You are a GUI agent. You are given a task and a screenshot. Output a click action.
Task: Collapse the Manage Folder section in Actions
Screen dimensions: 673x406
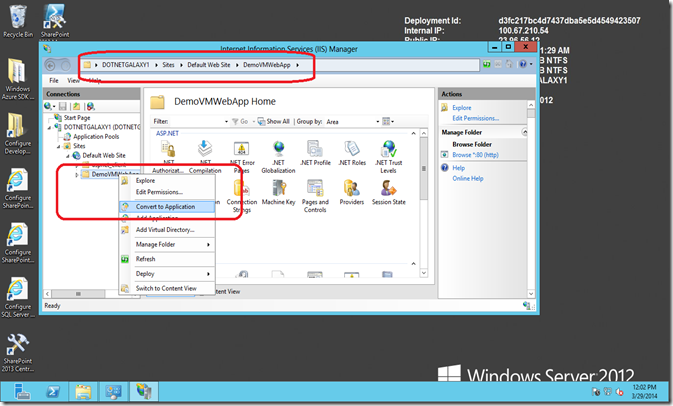pyautogui.click(x=524, y=132)
